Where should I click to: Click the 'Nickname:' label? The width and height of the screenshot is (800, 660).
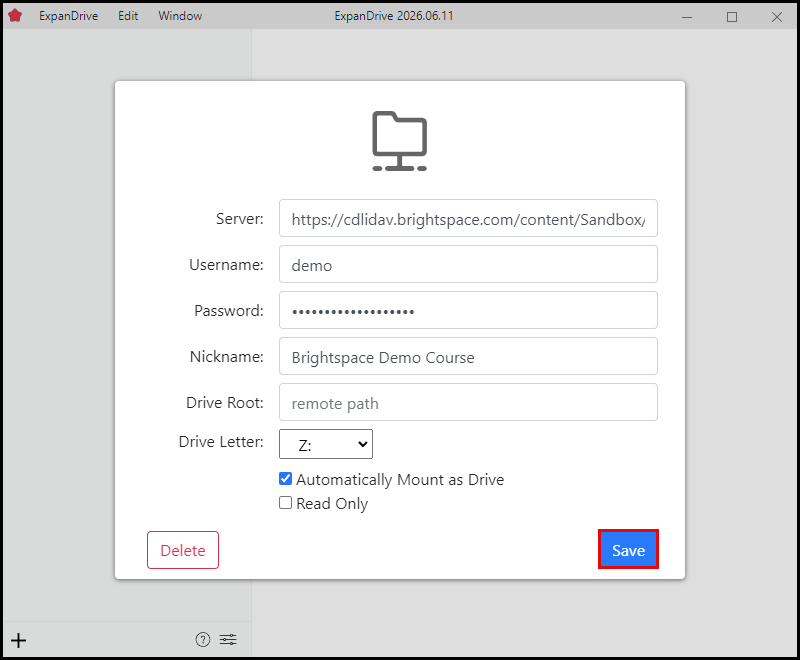click(x=227, y=357)
